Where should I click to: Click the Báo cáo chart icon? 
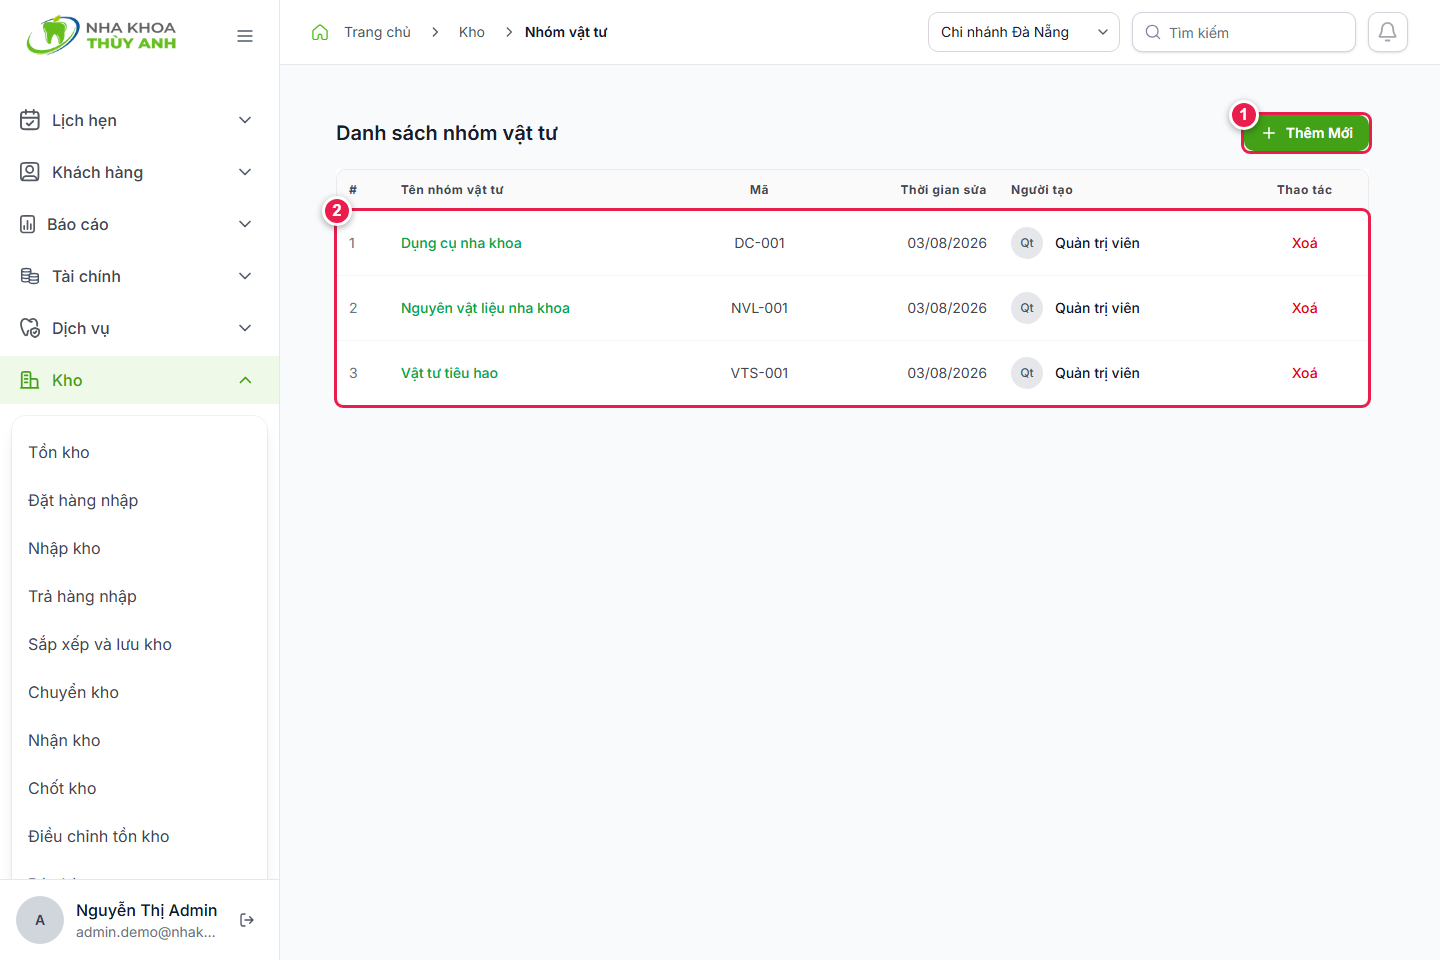click(28, 224)
